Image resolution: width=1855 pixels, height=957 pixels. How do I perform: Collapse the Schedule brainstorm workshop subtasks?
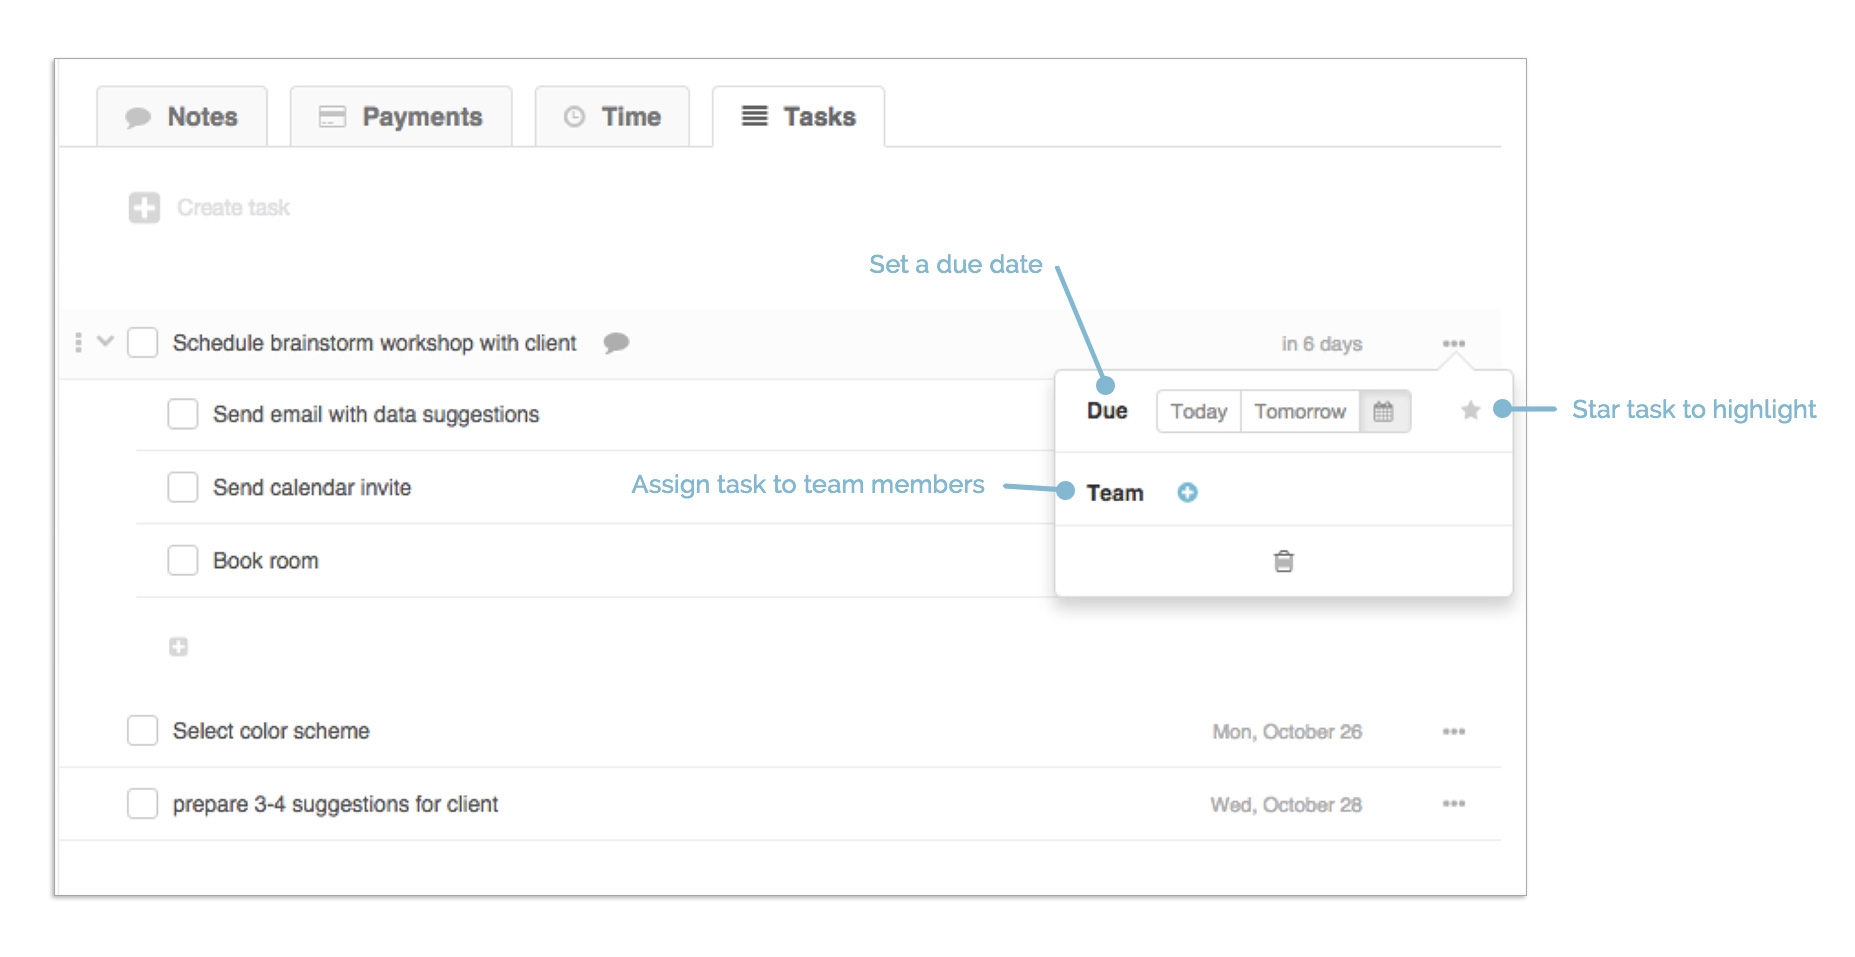pos(105,342)
